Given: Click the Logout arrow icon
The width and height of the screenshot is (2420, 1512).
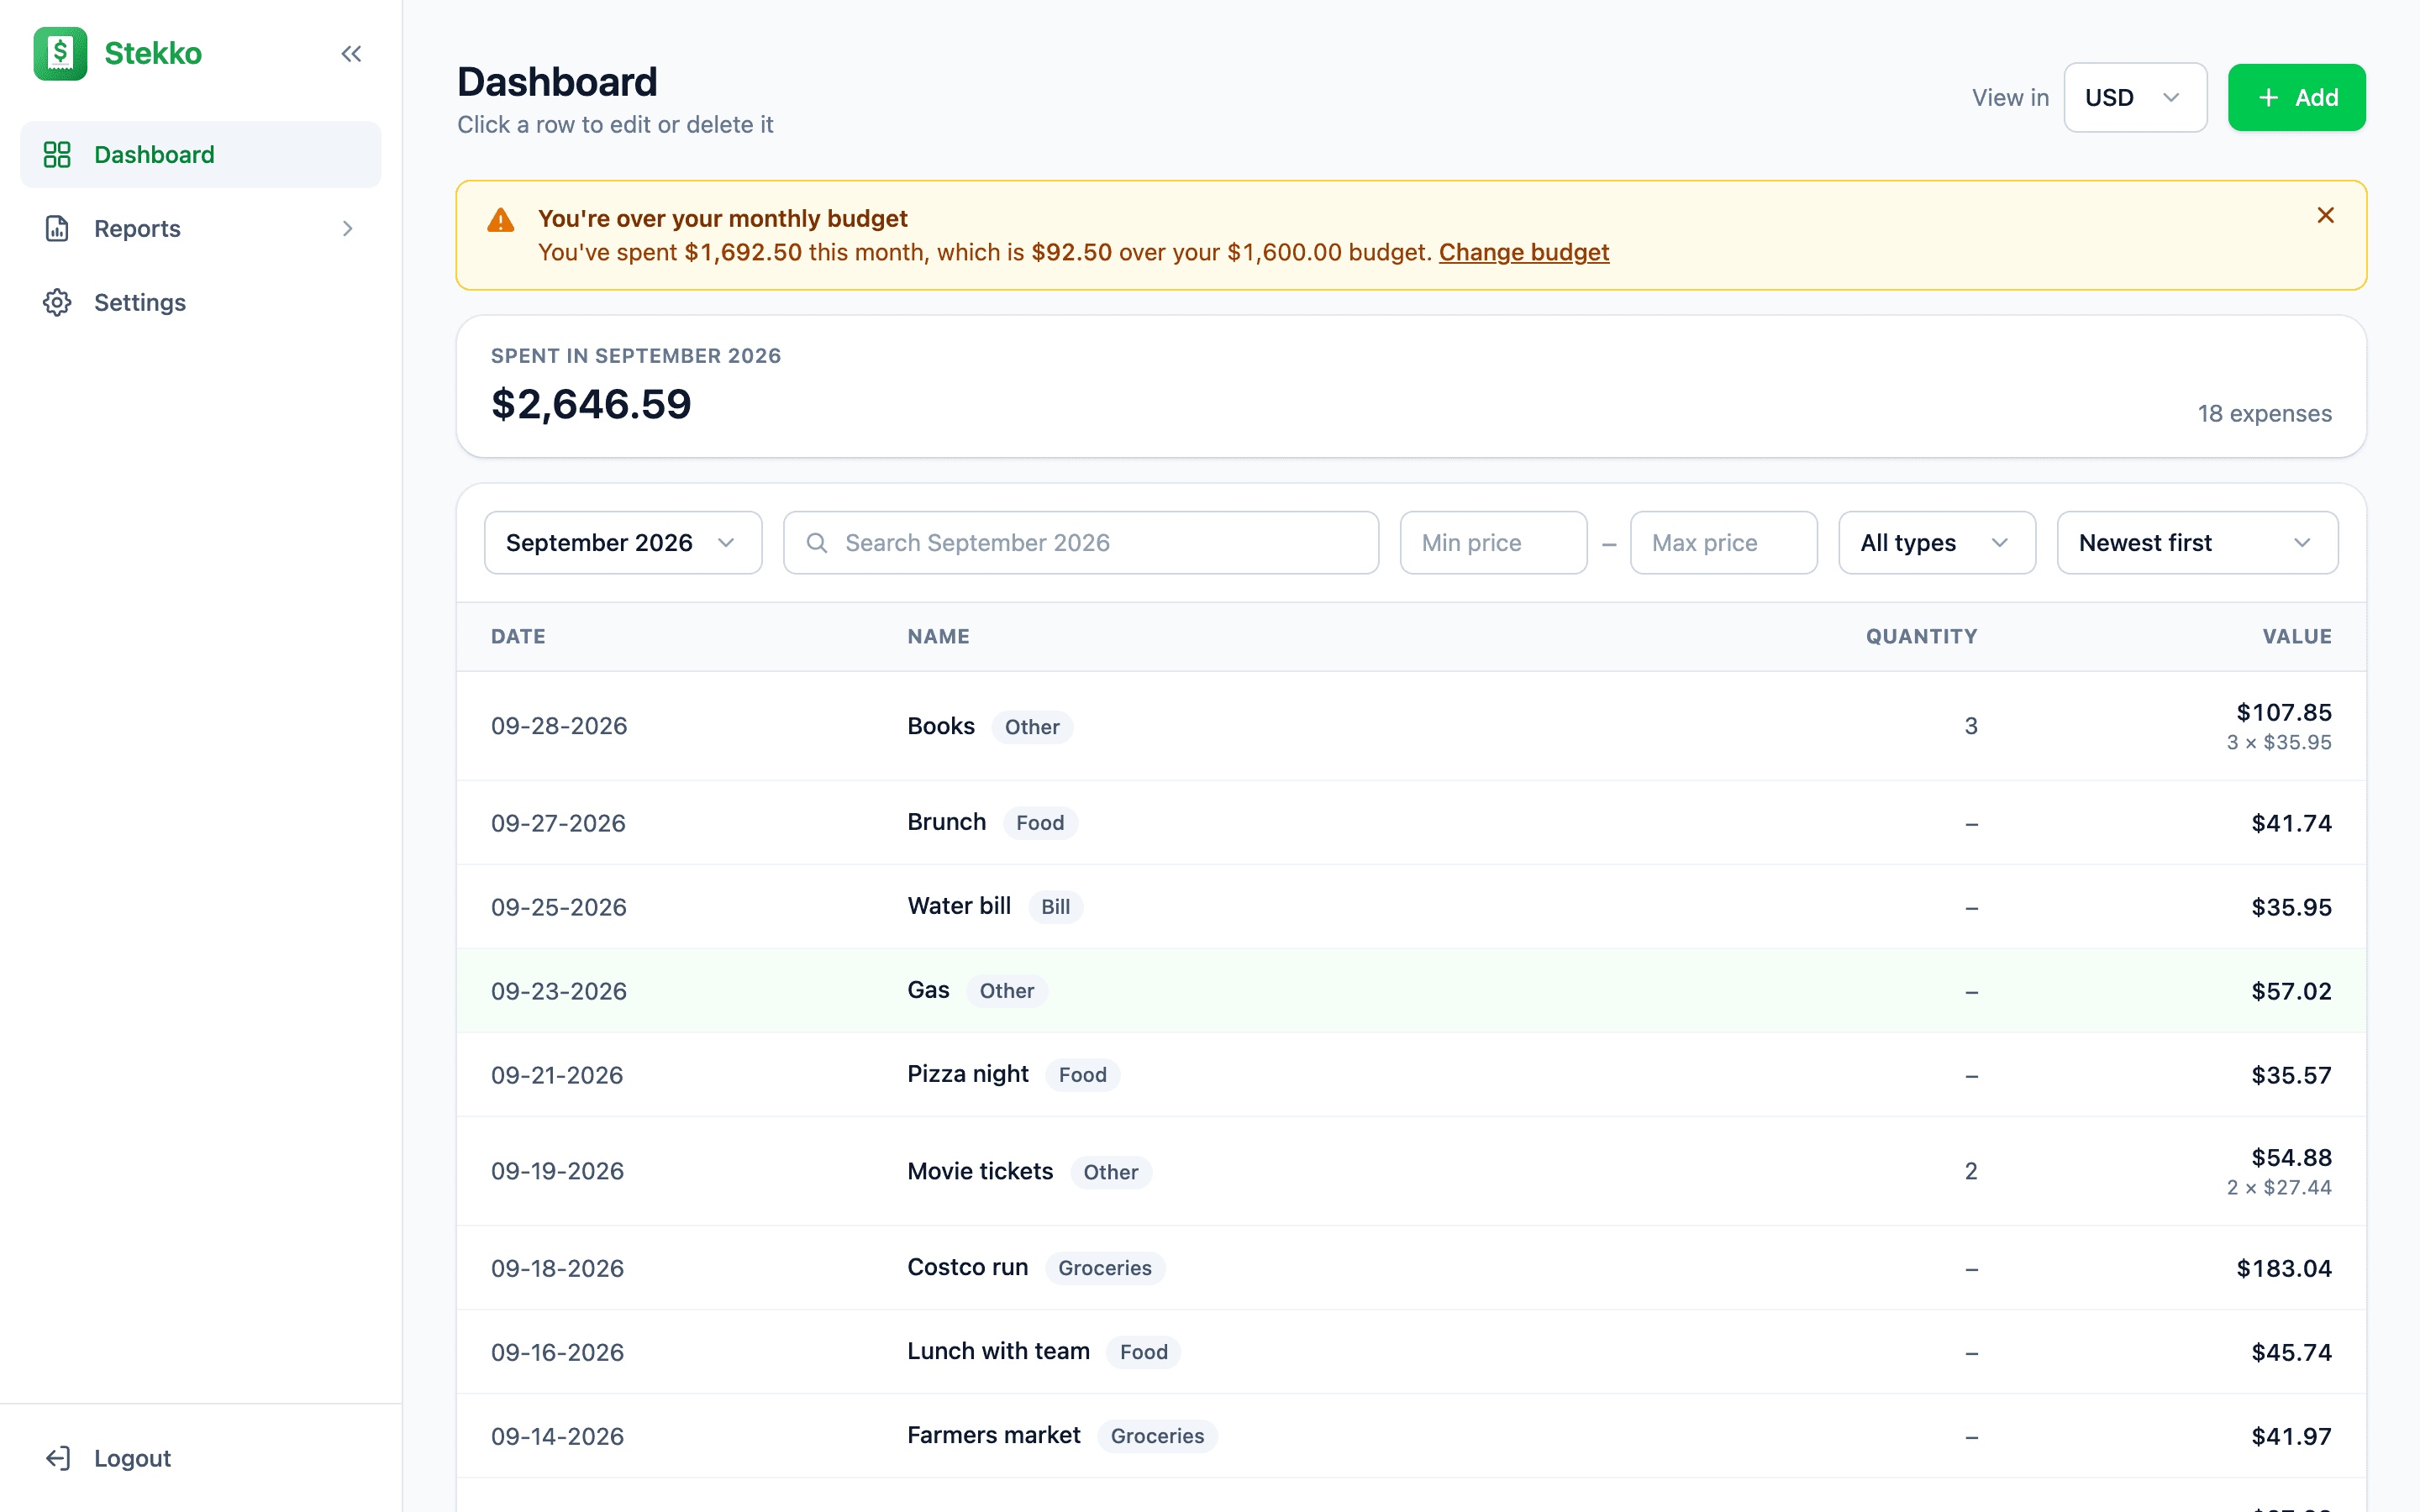Looking at the screenshot, I should point(57,1458).
